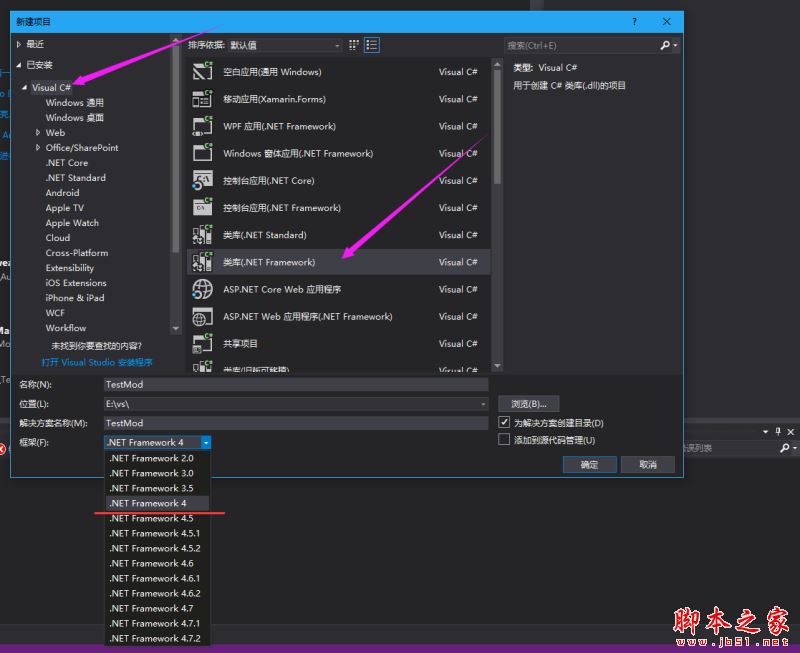
Task: Uncheck create directory for solution checkbox
Action: [x=504, y=422]
